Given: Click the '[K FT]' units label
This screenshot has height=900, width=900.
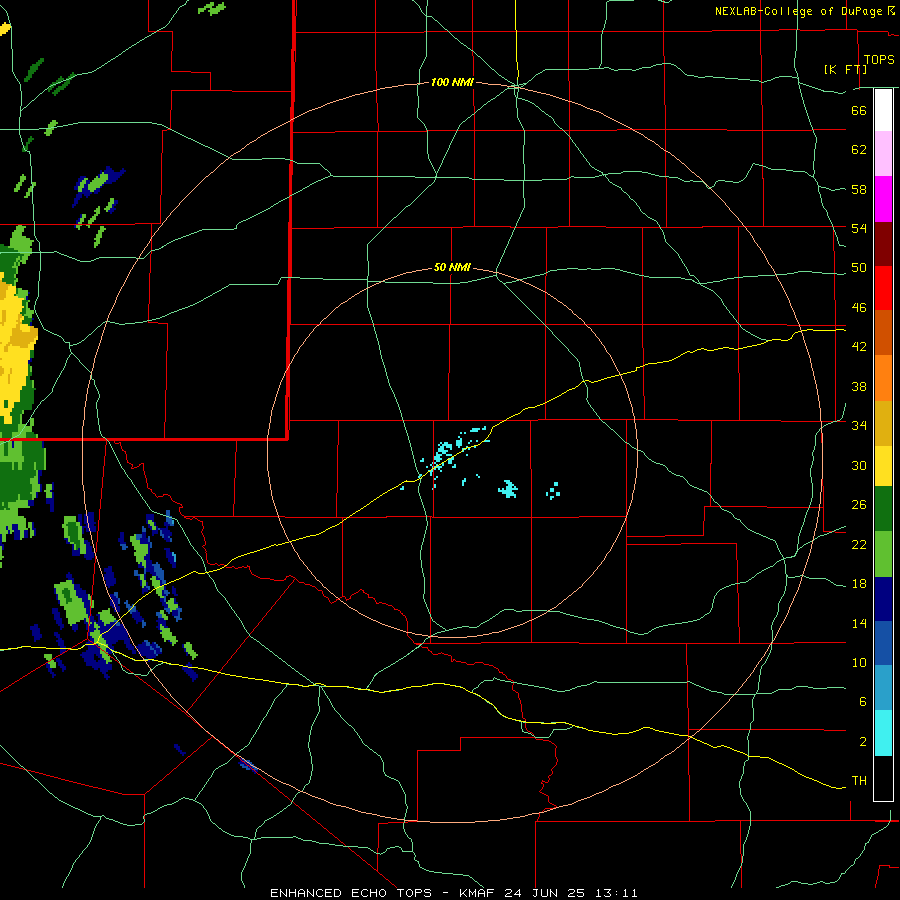Looking at the screenshot, I should [x=845, y=69].
